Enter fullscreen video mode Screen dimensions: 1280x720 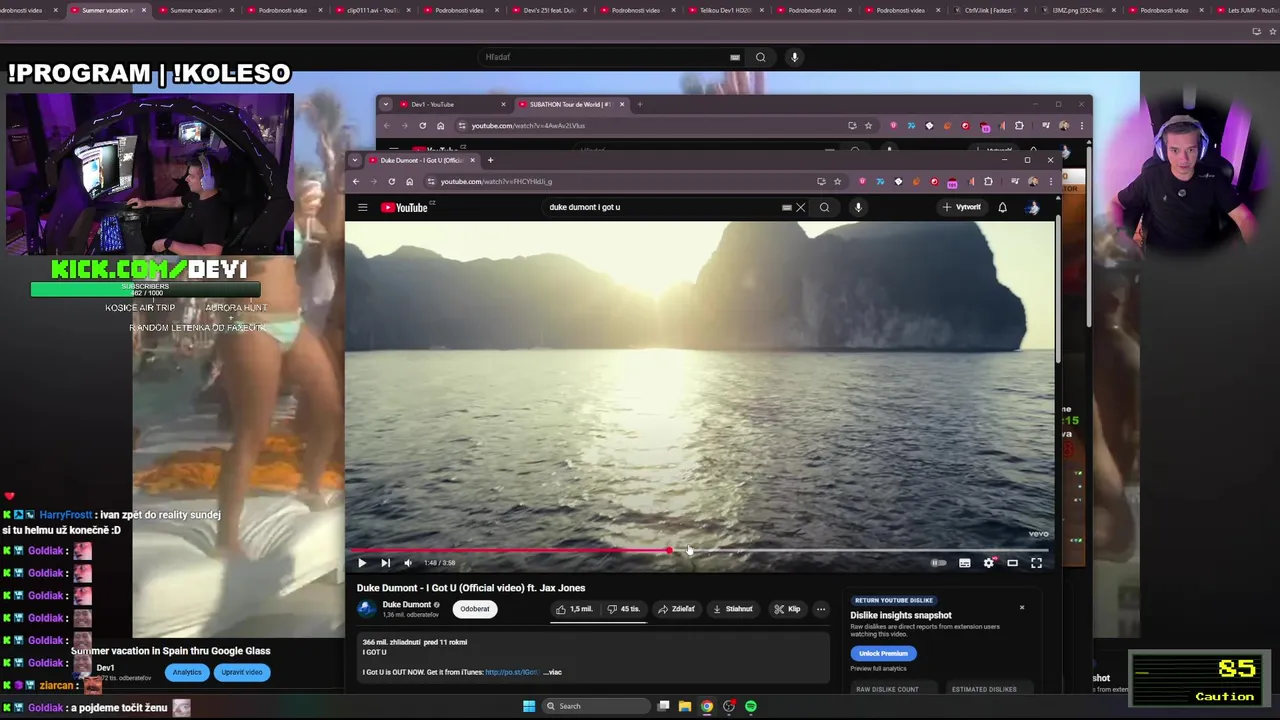[1036, 563]
